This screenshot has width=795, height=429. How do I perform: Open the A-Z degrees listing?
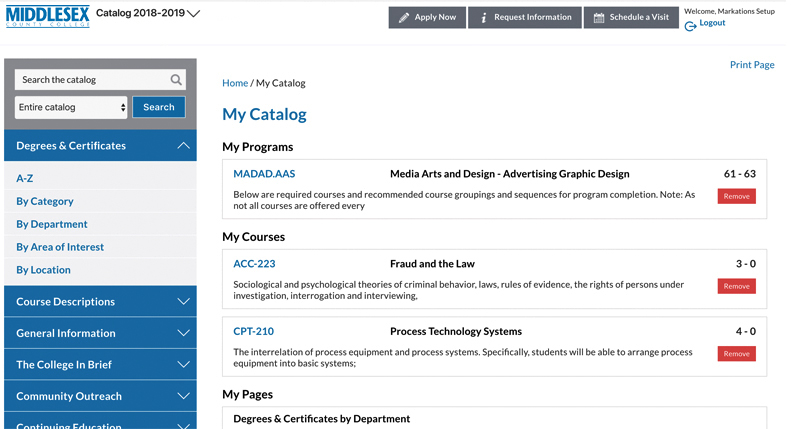pos(24,178)
